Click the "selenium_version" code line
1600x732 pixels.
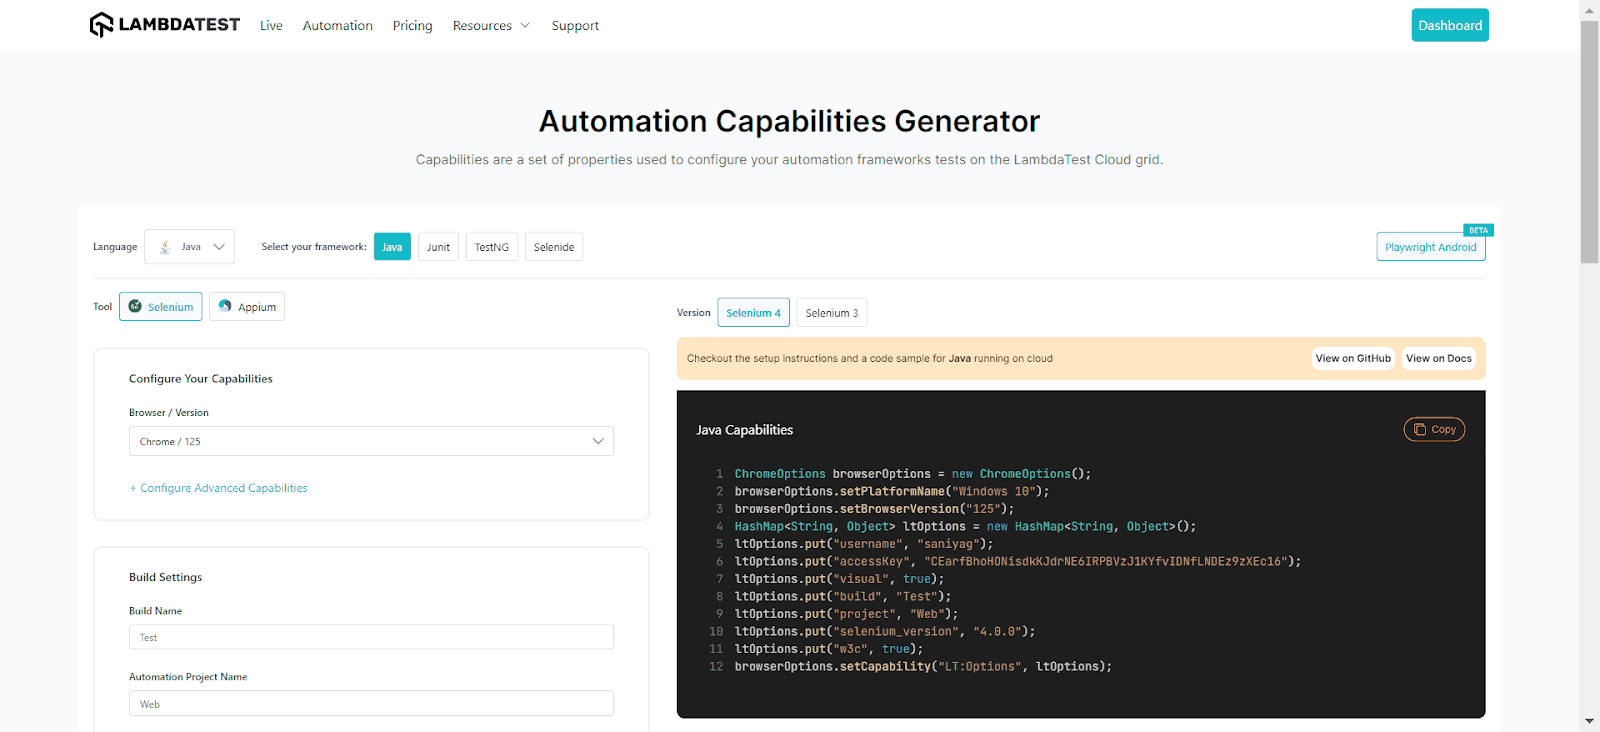pyautogui.click(x=885, y=632)
